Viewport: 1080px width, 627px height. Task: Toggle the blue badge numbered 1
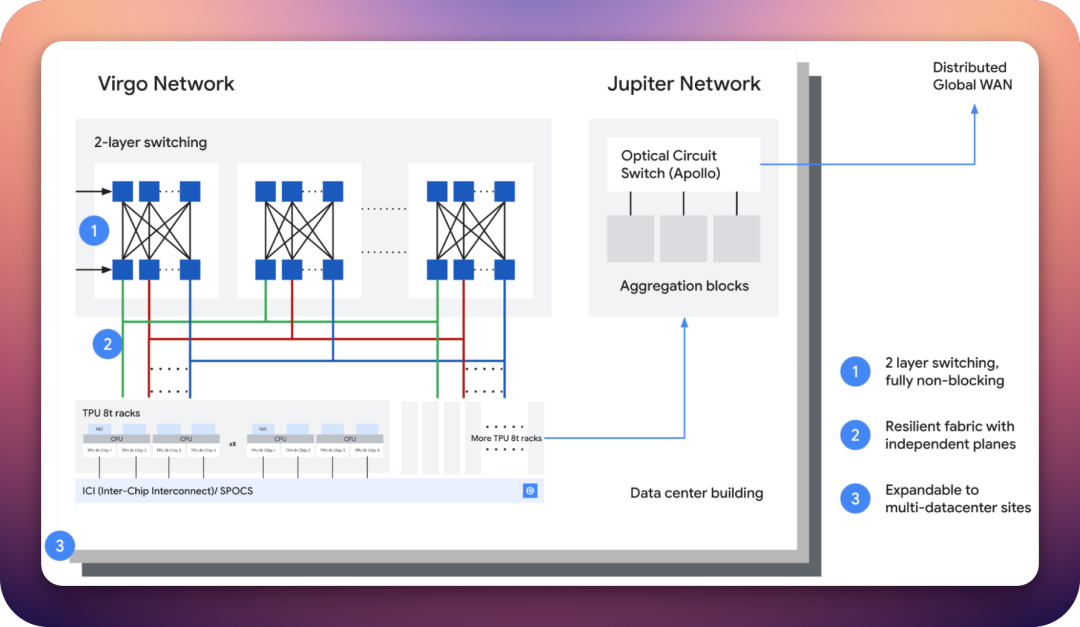click(94, 230)
